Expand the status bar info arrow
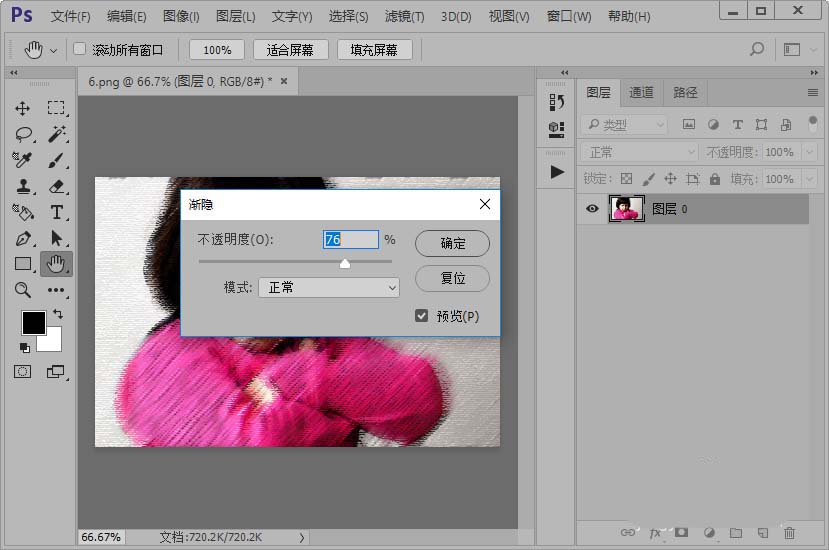The image size is (829, 550). tap(302, 537)
